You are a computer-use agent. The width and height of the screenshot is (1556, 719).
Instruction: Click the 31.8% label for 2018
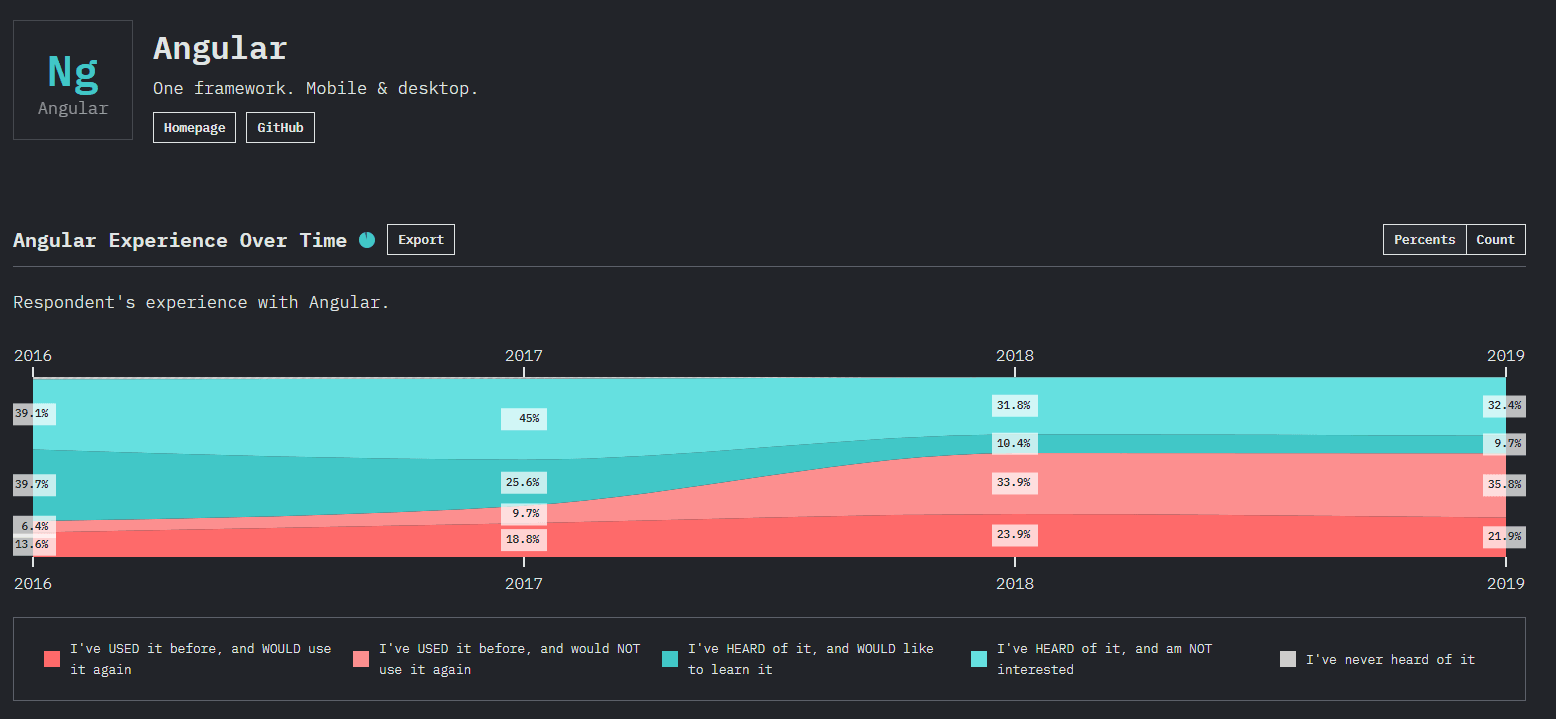coord(1014,405)
